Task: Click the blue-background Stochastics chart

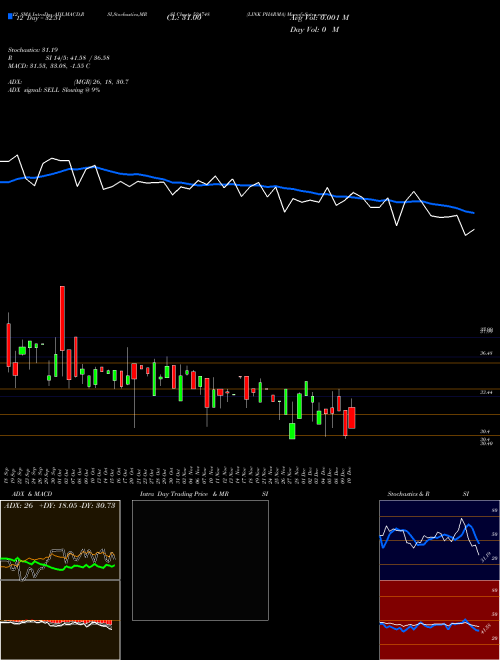Action: click(439, 540)
